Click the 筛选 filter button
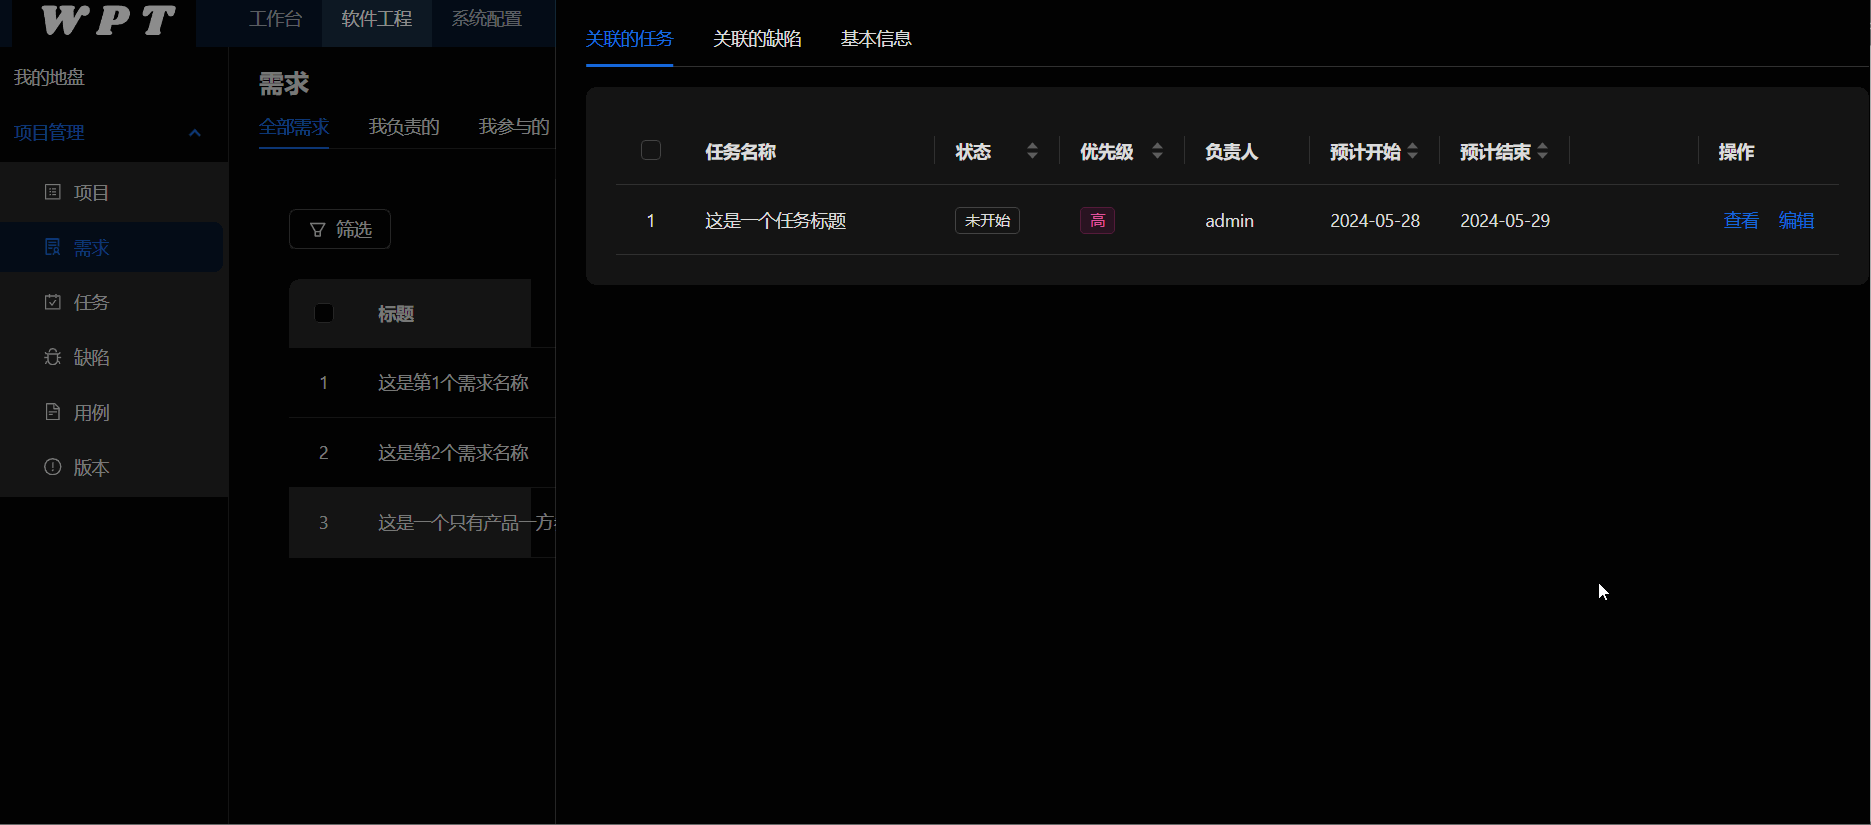This screenshot has height=825, width=1871. point(340,229)
